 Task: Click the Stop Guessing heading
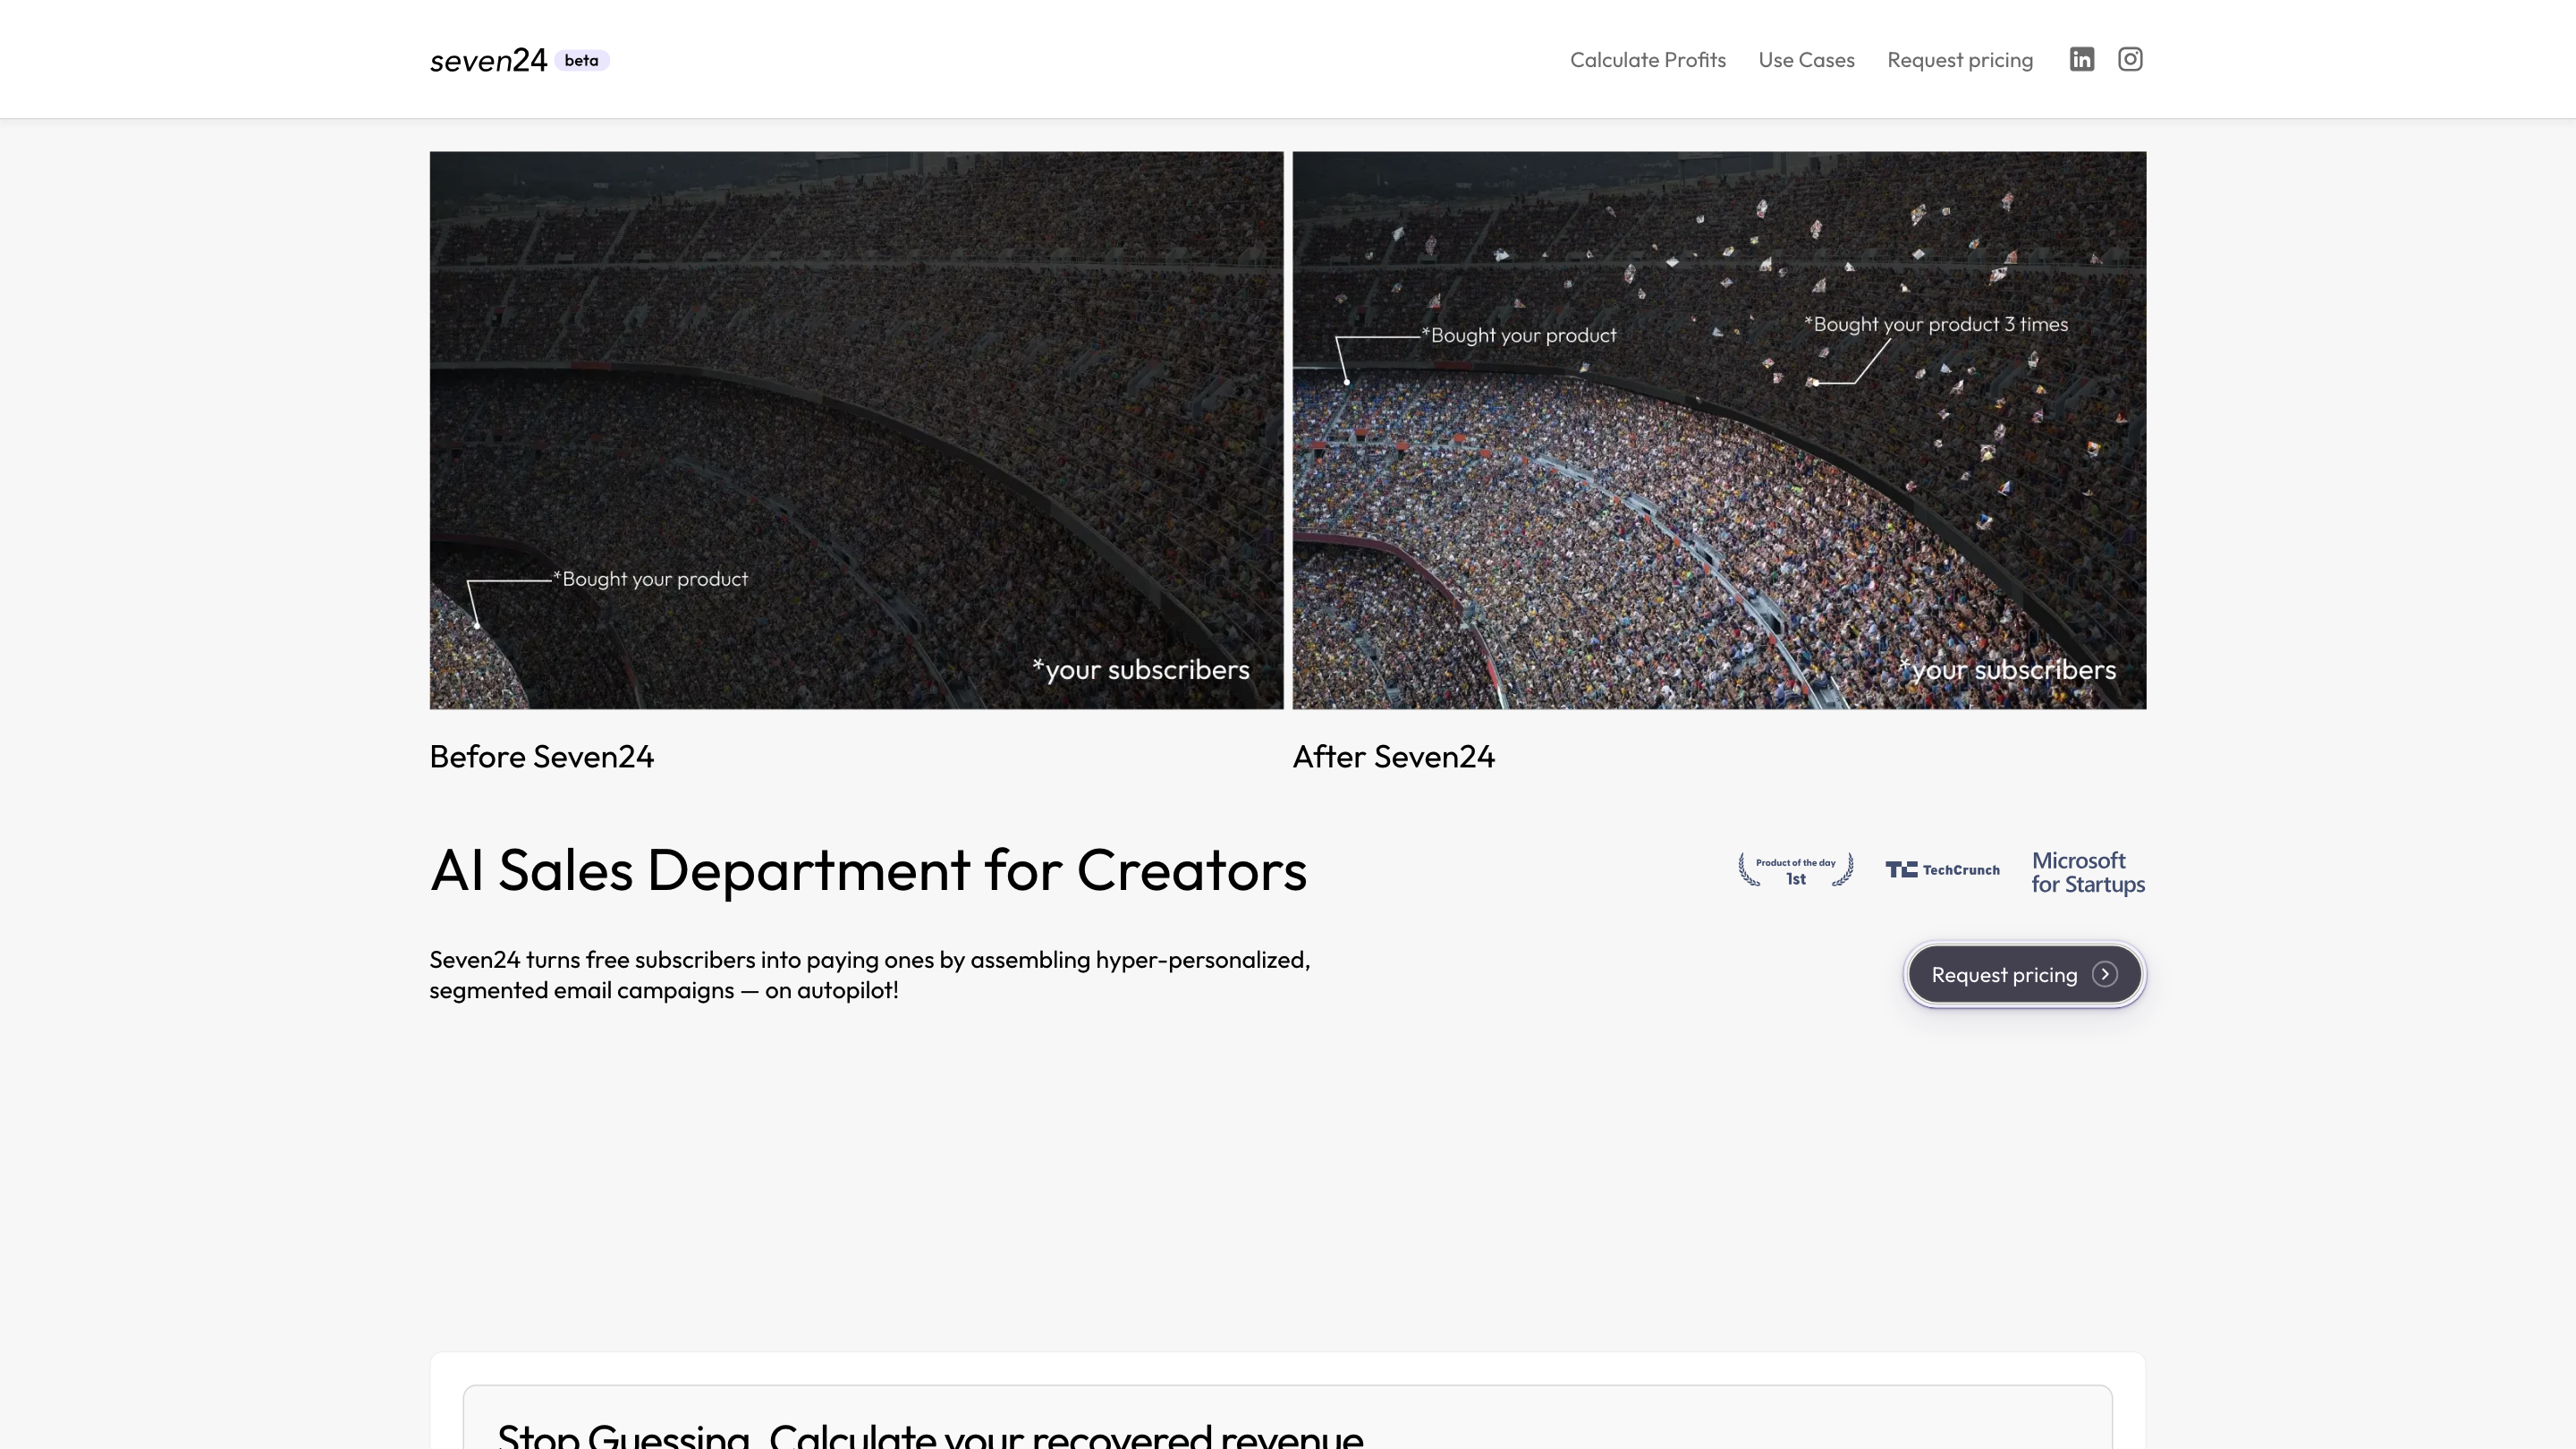point(929,1435)
